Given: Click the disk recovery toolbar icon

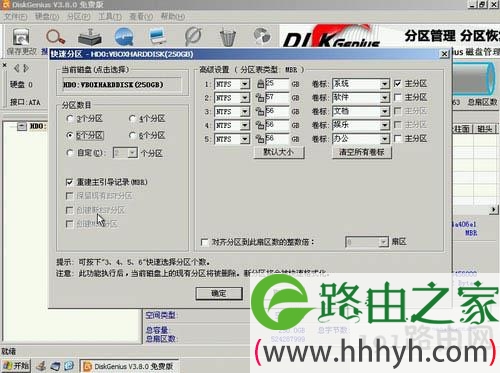Looking at the screenshot, I should pos(90,37).
